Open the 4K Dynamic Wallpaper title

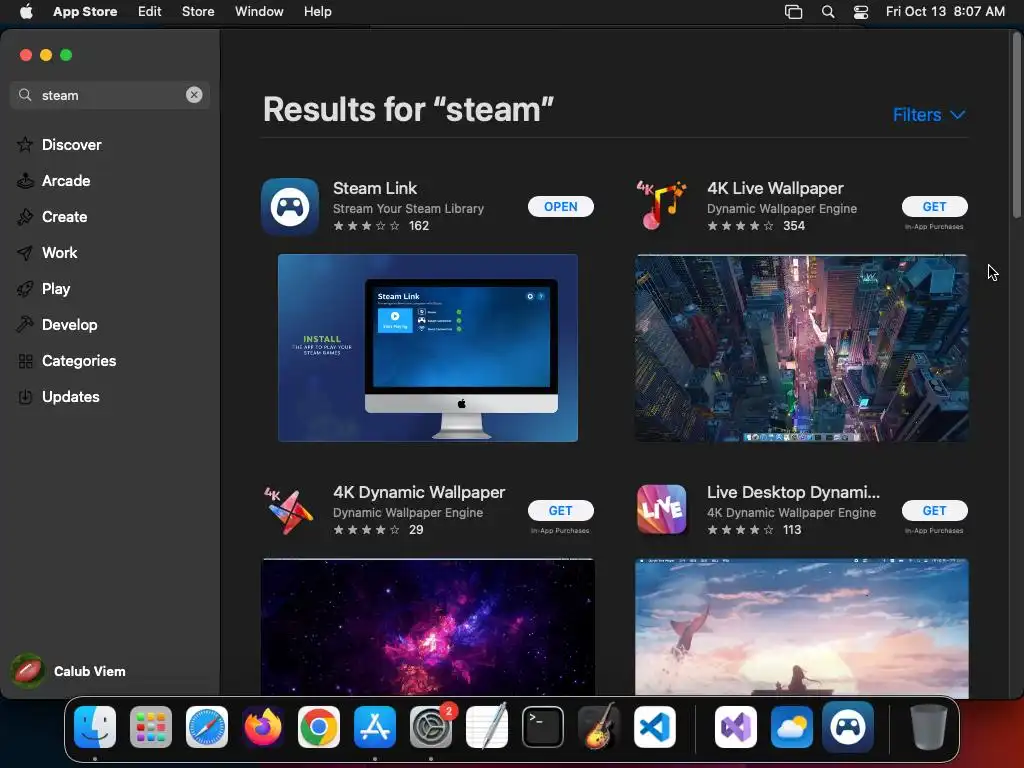coord(419,492)
